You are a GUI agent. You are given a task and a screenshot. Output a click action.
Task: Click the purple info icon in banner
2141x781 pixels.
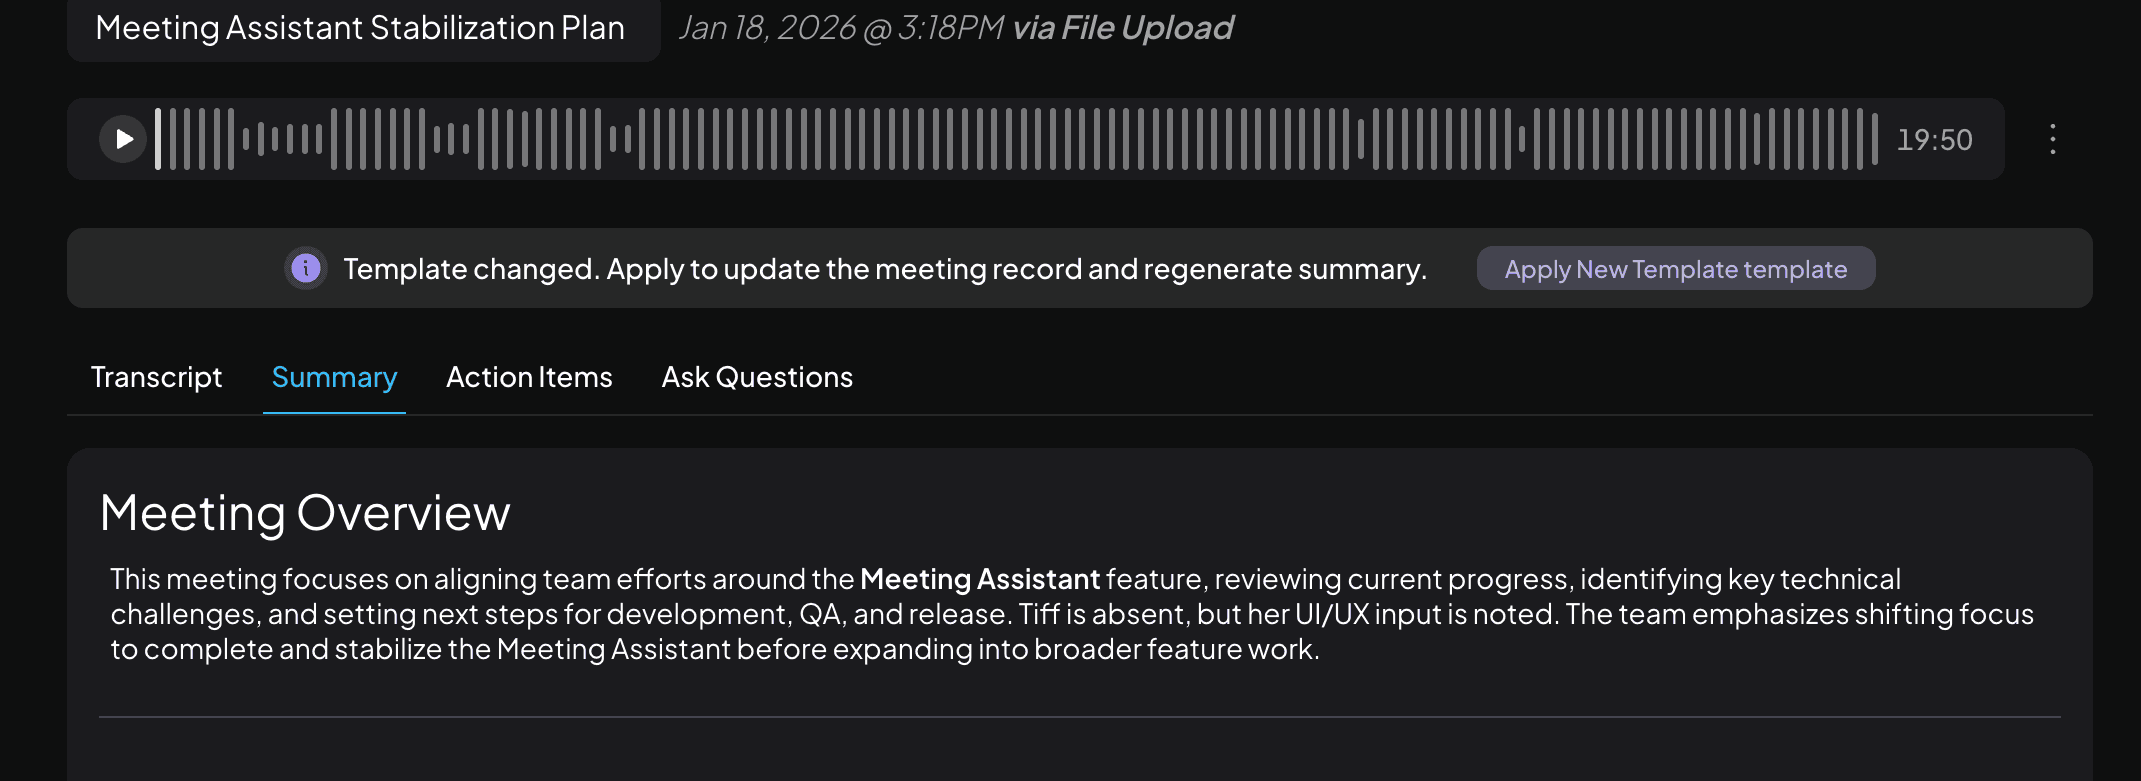pos(306,268)
